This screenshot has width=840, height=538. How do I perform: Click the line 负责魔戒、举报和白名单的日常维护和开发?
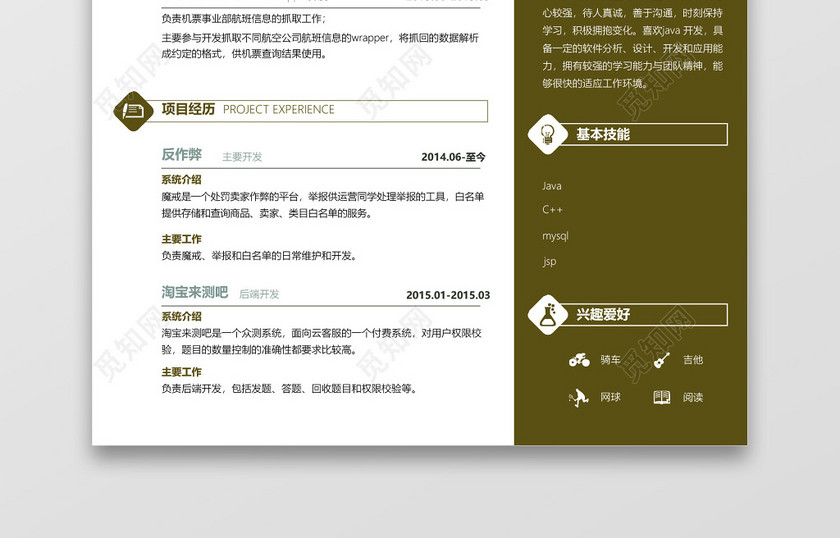tap(259, 256)
